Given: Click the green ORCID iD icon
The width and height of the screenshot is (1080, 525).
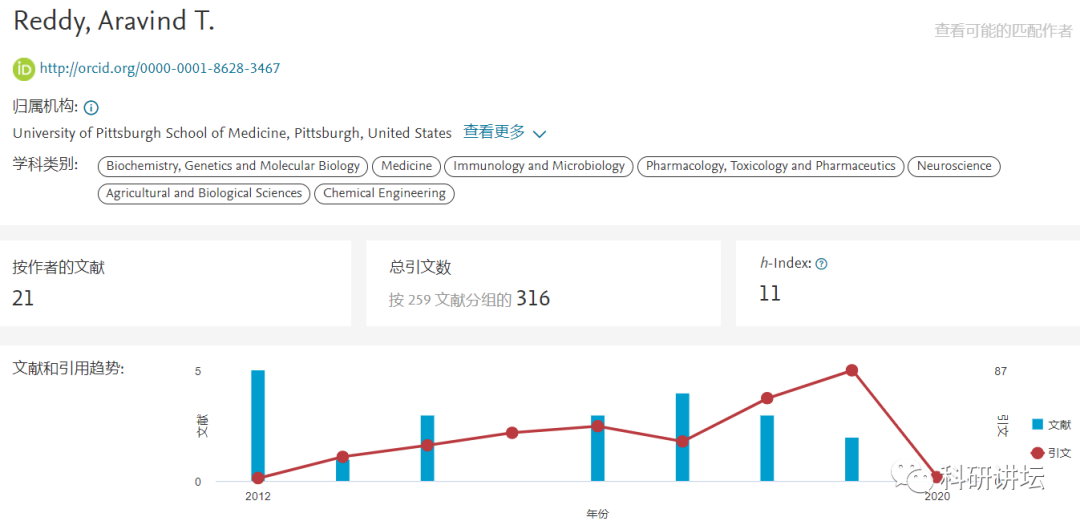Looking at the screenshot, I should [24, 69].
